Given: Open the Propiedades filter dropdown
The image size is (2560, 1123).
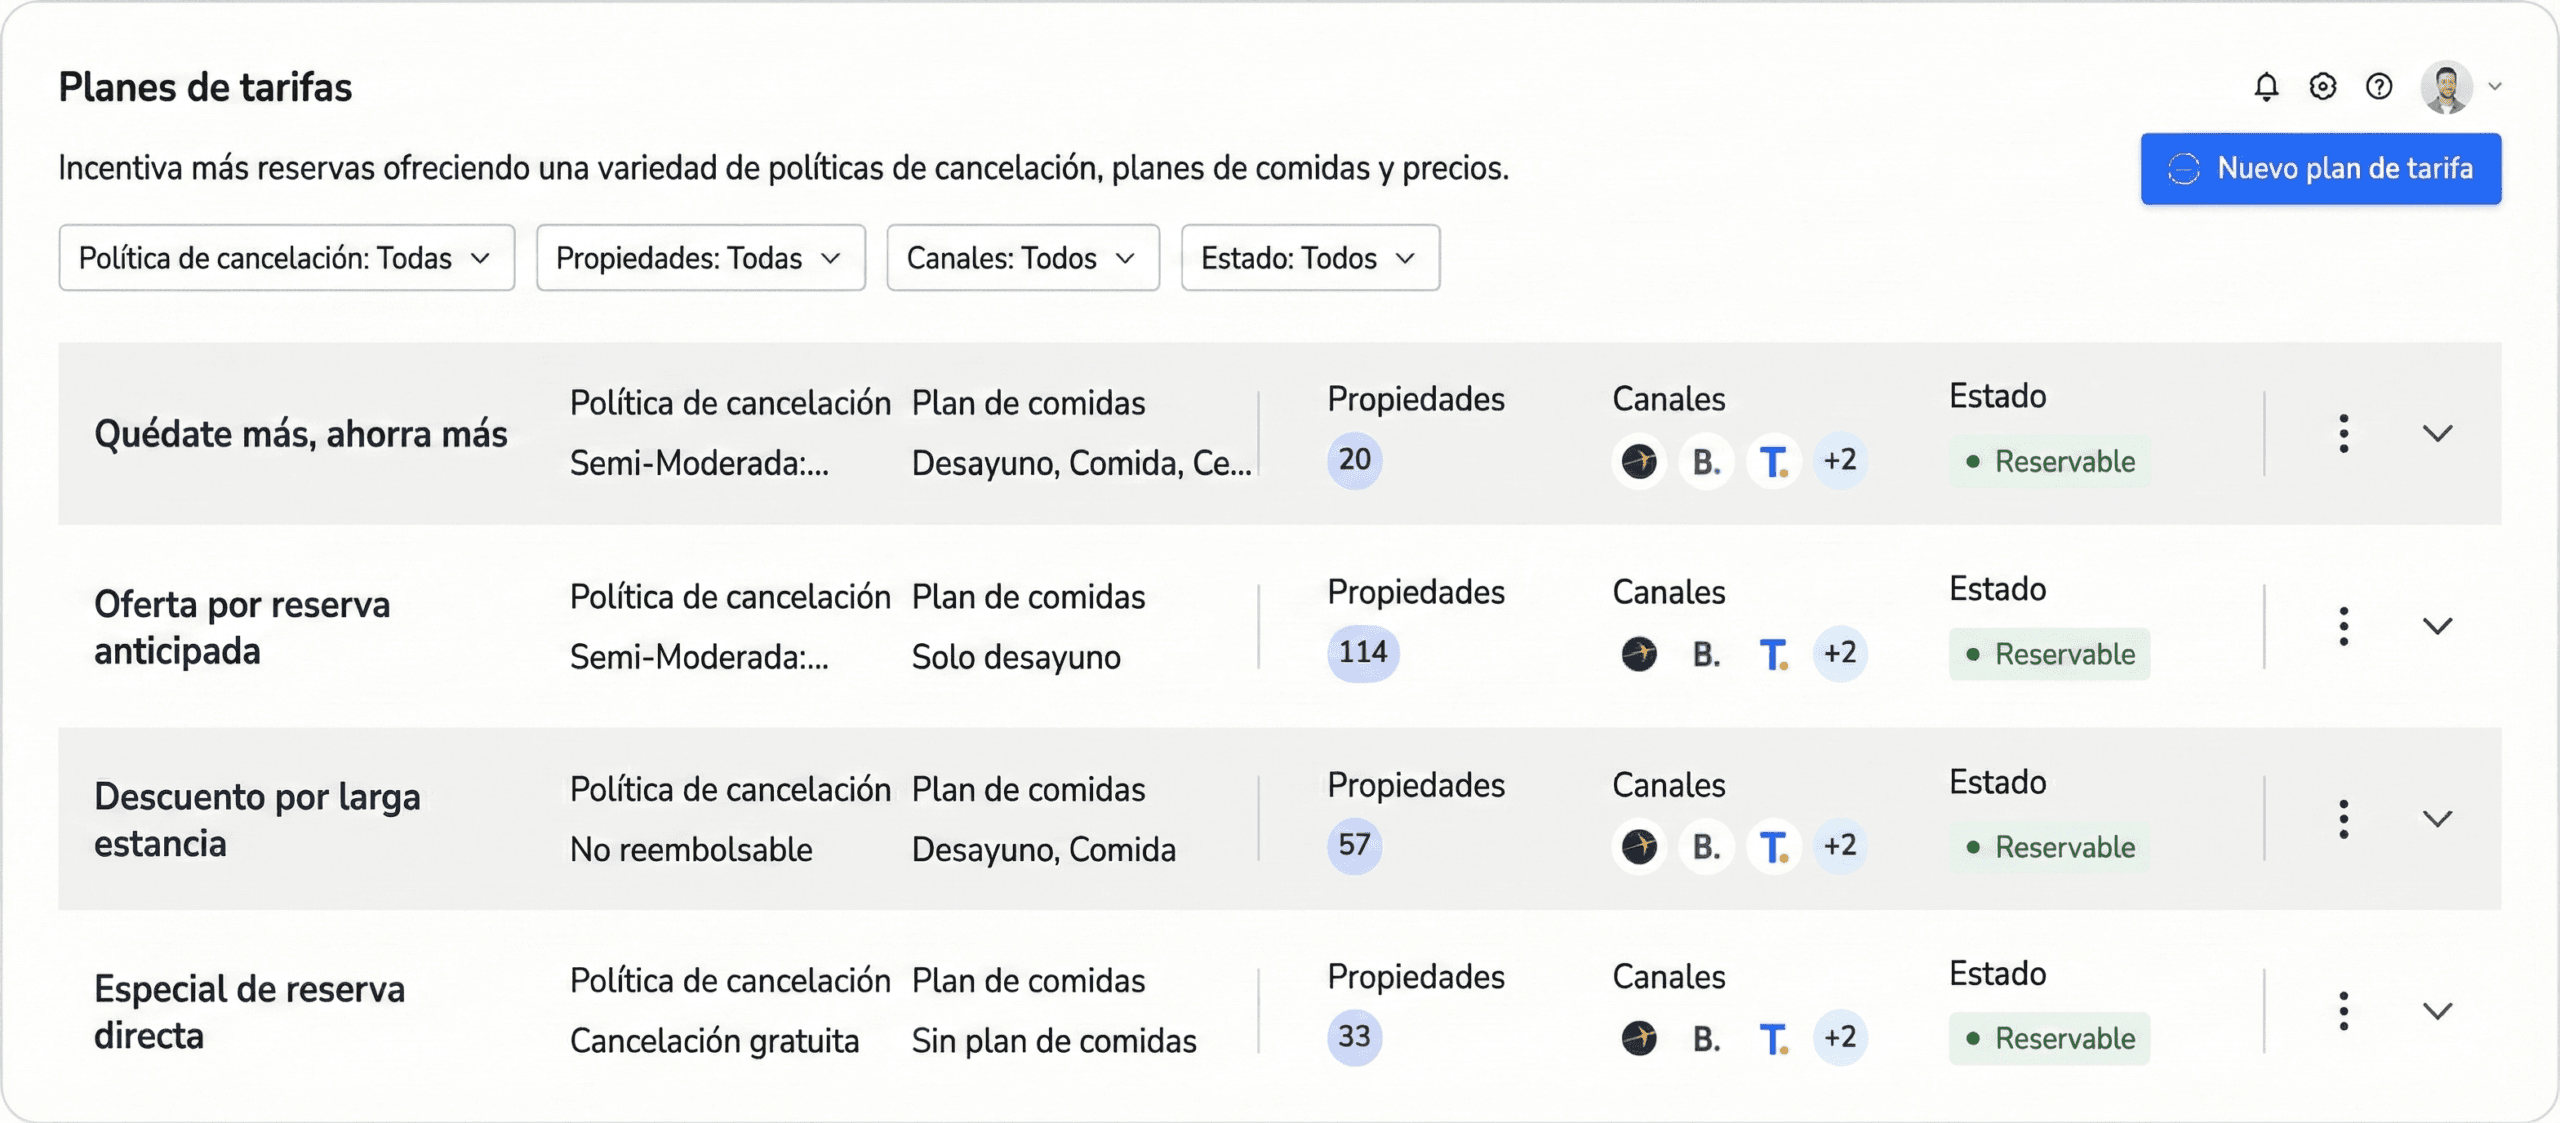Looking at the screenshot, I should [x=700, y=258].
